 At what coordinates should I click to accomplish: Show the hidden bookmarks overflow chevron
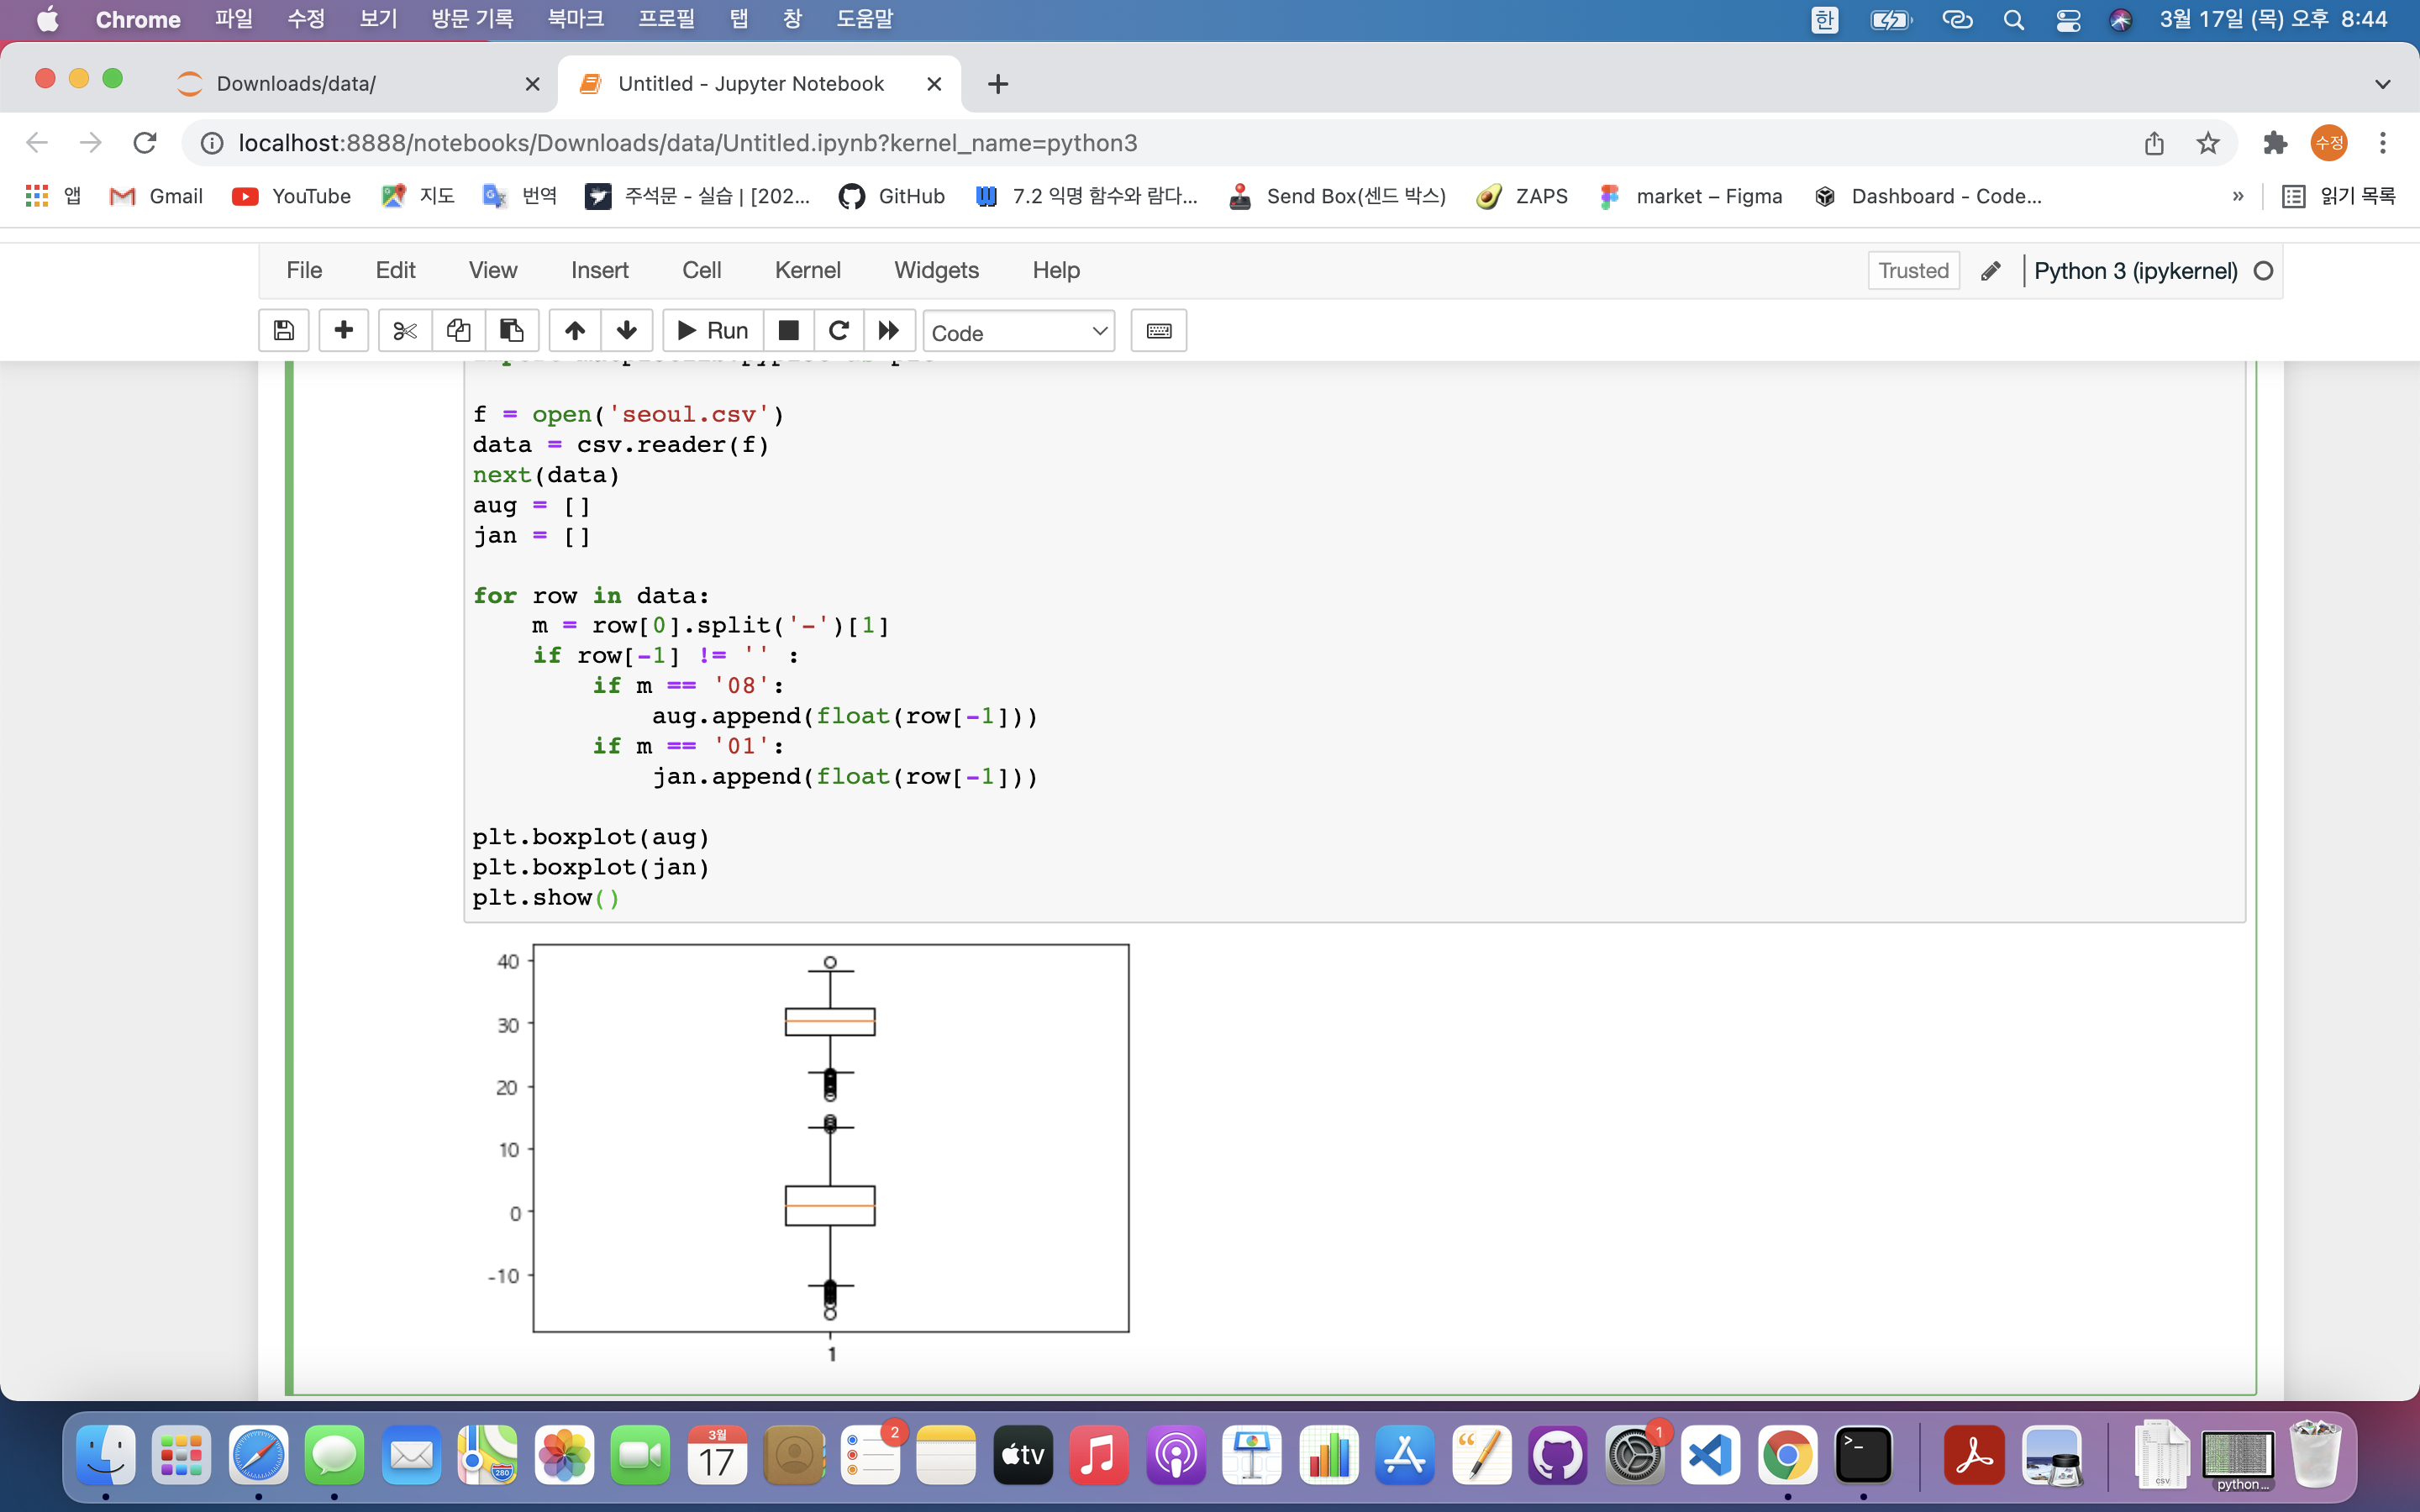click(x=2238, y=196)
